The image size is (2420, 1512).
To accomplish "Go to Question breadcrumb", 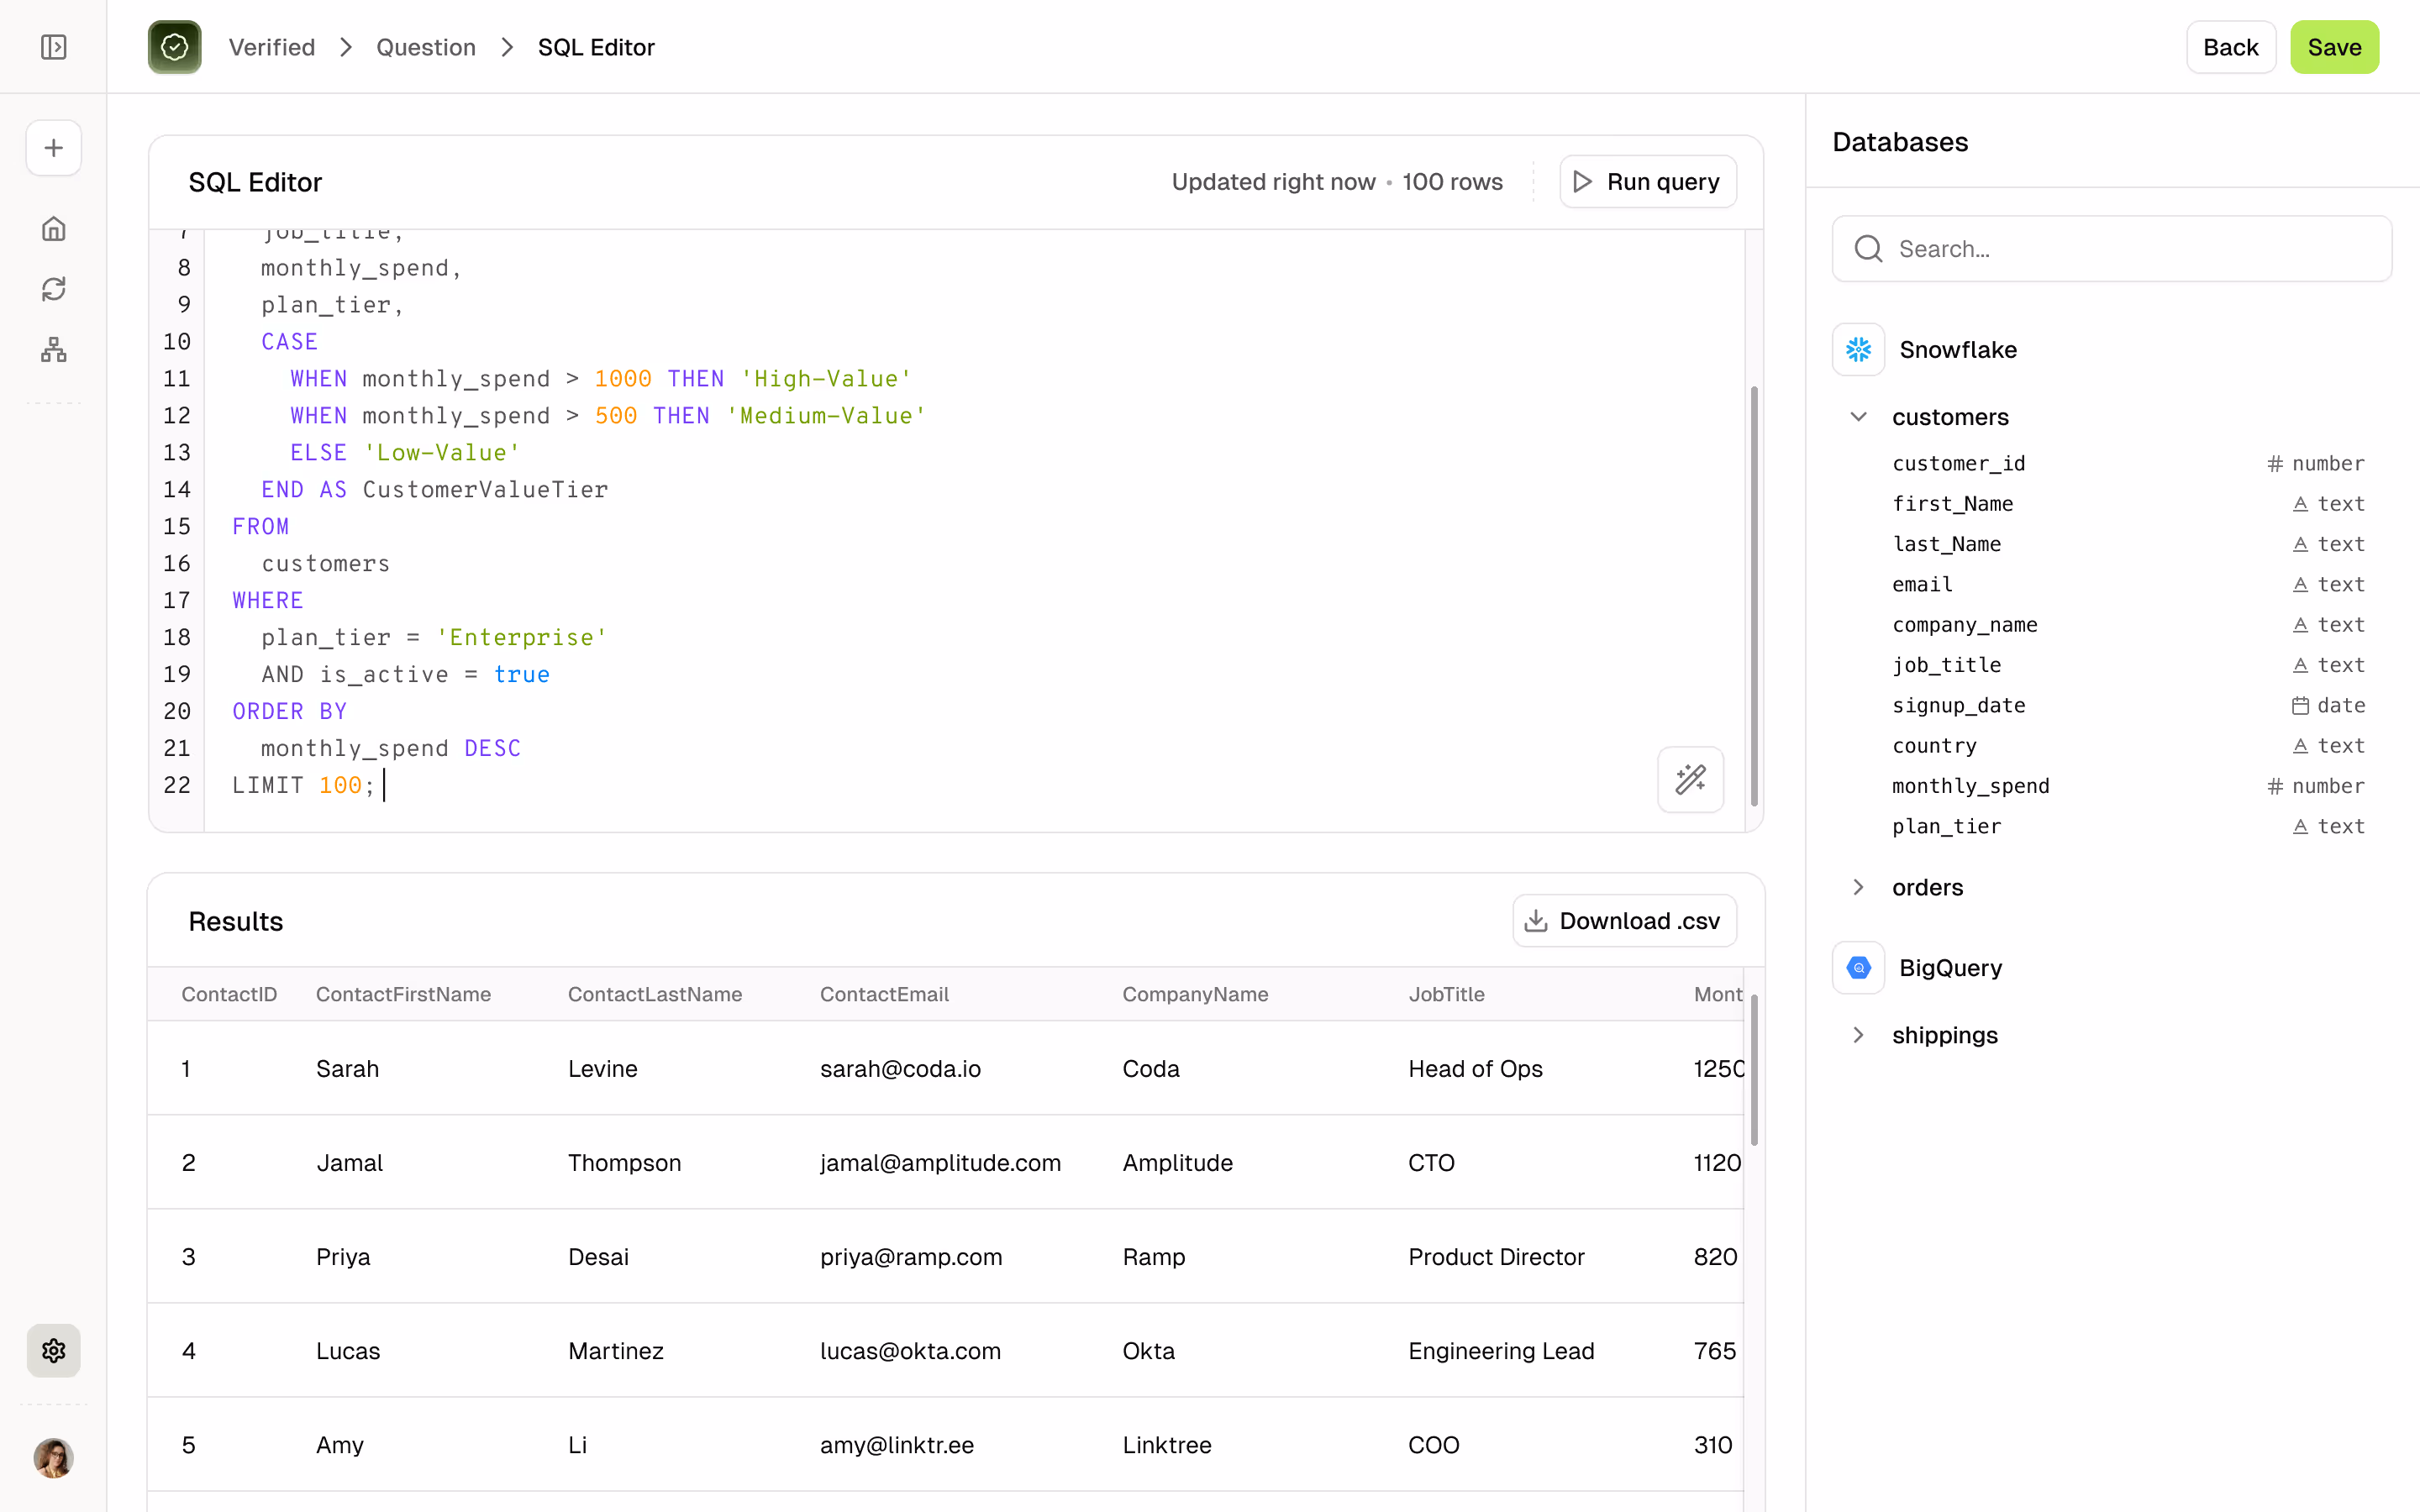I will pos(426,47).
